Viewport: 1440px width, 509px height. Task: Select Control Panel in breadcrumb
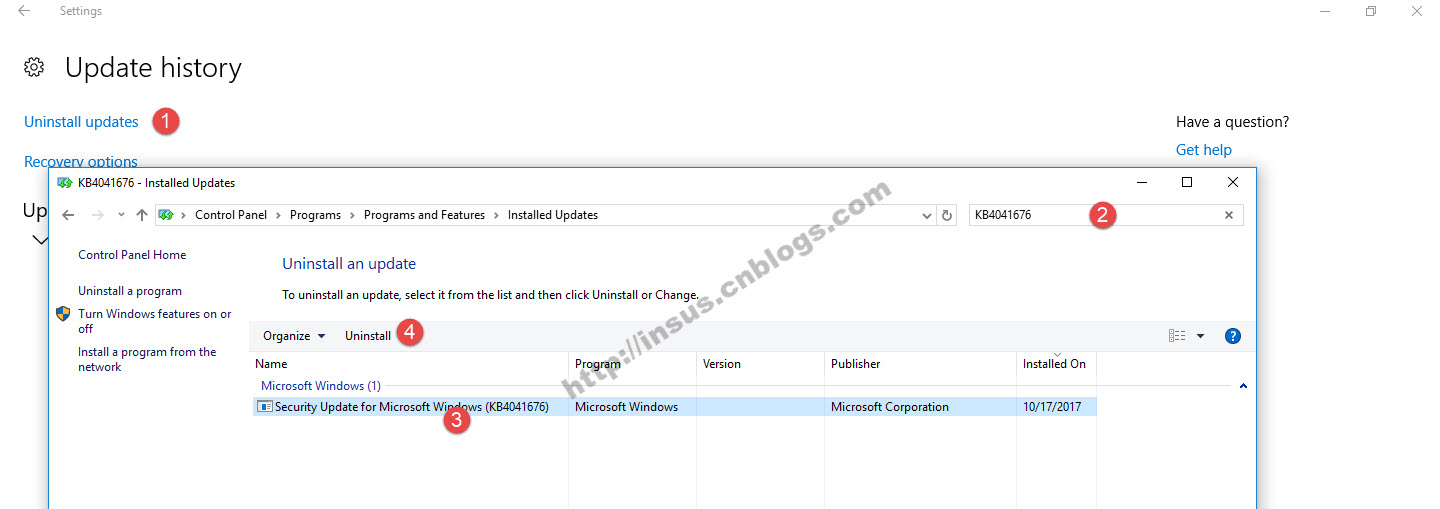[231, 215]
